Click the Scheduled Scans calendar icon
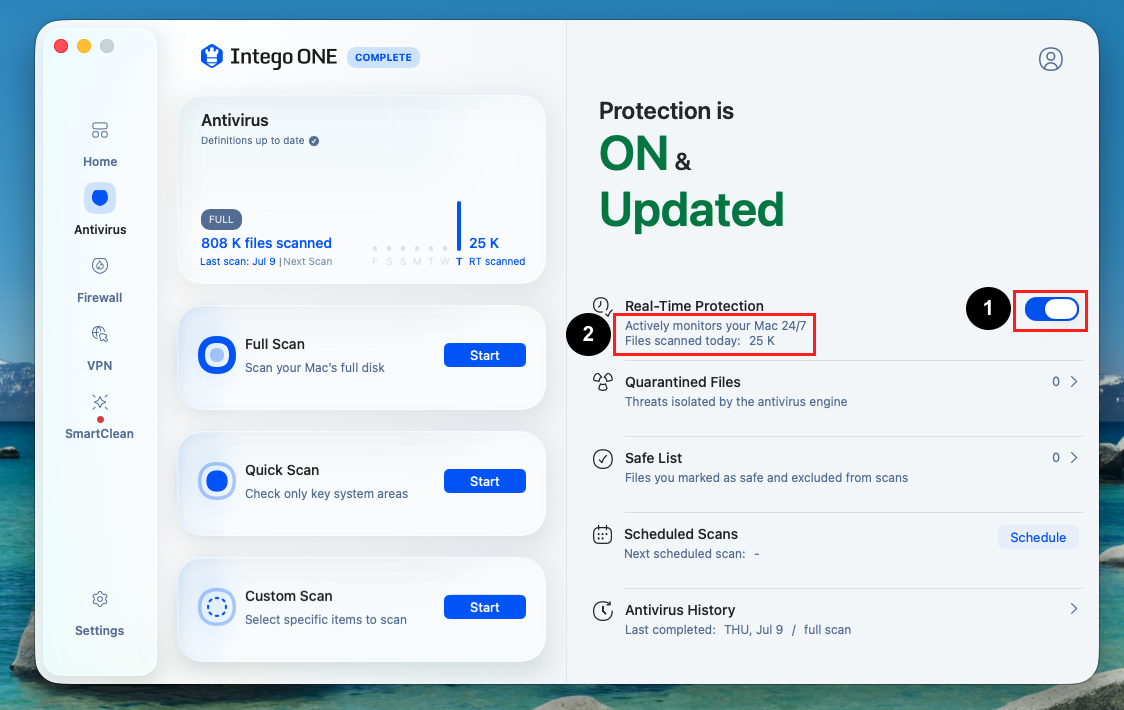 [x=602, y=534]
